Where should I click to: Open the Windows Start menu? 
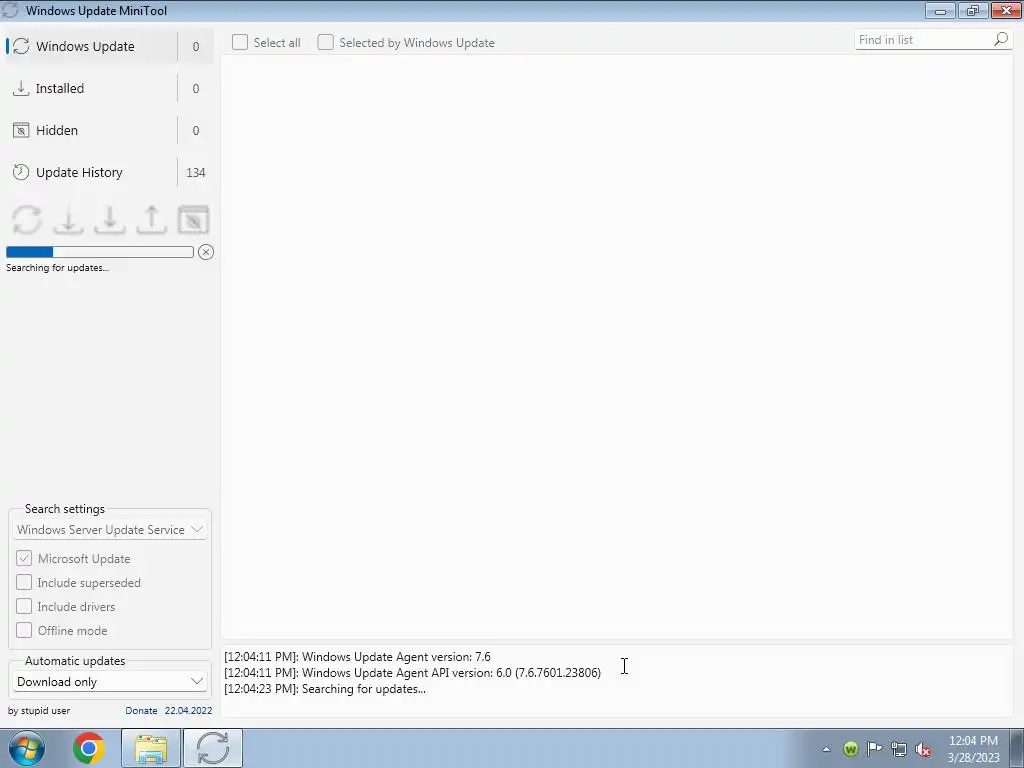click(x=27, y=748)
